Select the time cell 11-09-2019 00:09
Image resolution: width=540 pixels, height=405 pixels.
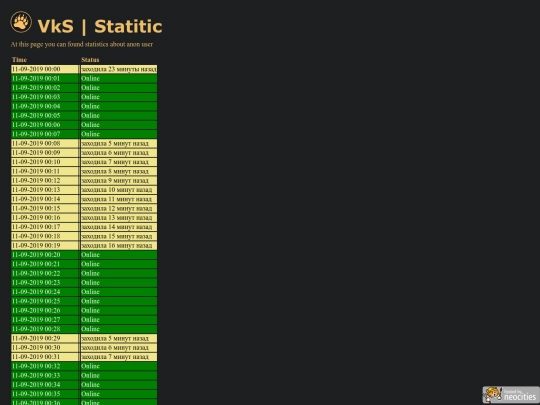(45, 153)
